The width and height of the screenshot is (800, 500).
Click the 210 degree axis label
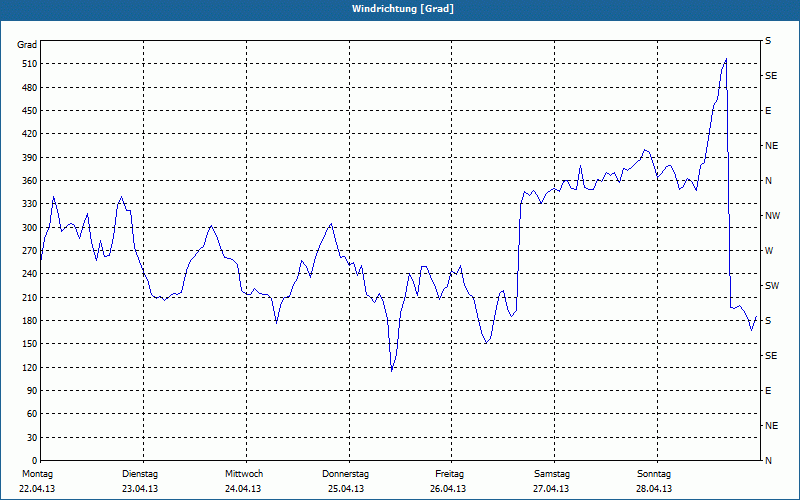coord(30,297)
